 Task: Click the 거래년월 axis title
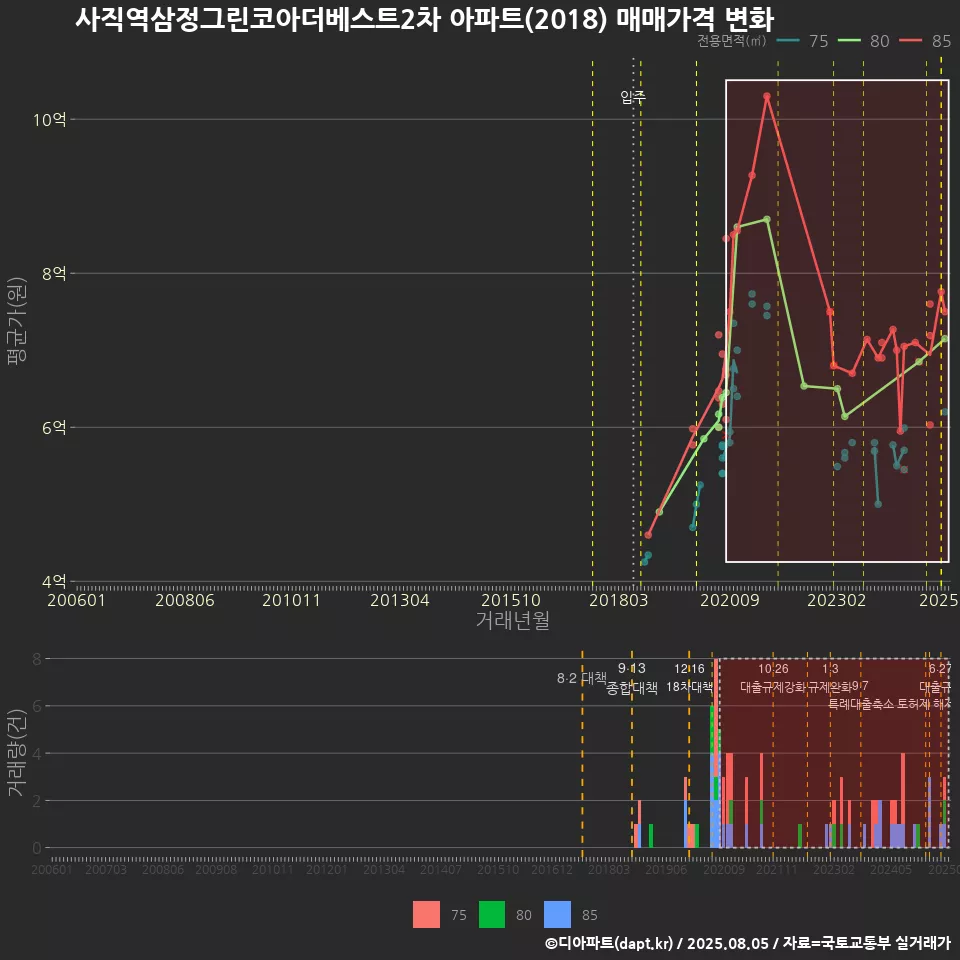[512, 620]
